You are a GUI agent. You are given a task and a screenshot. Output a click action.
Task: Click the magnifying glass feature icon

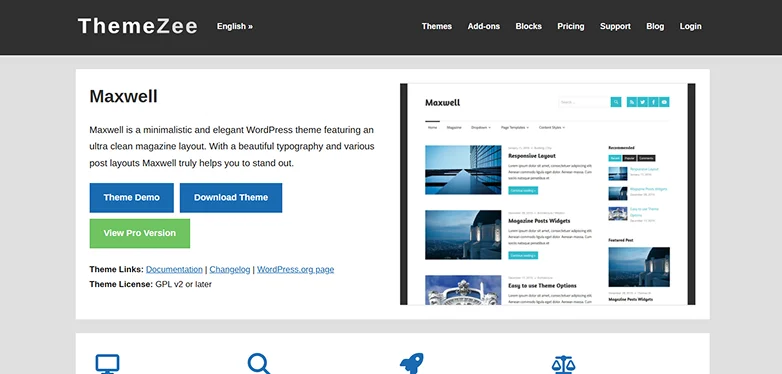click(259, 364)
